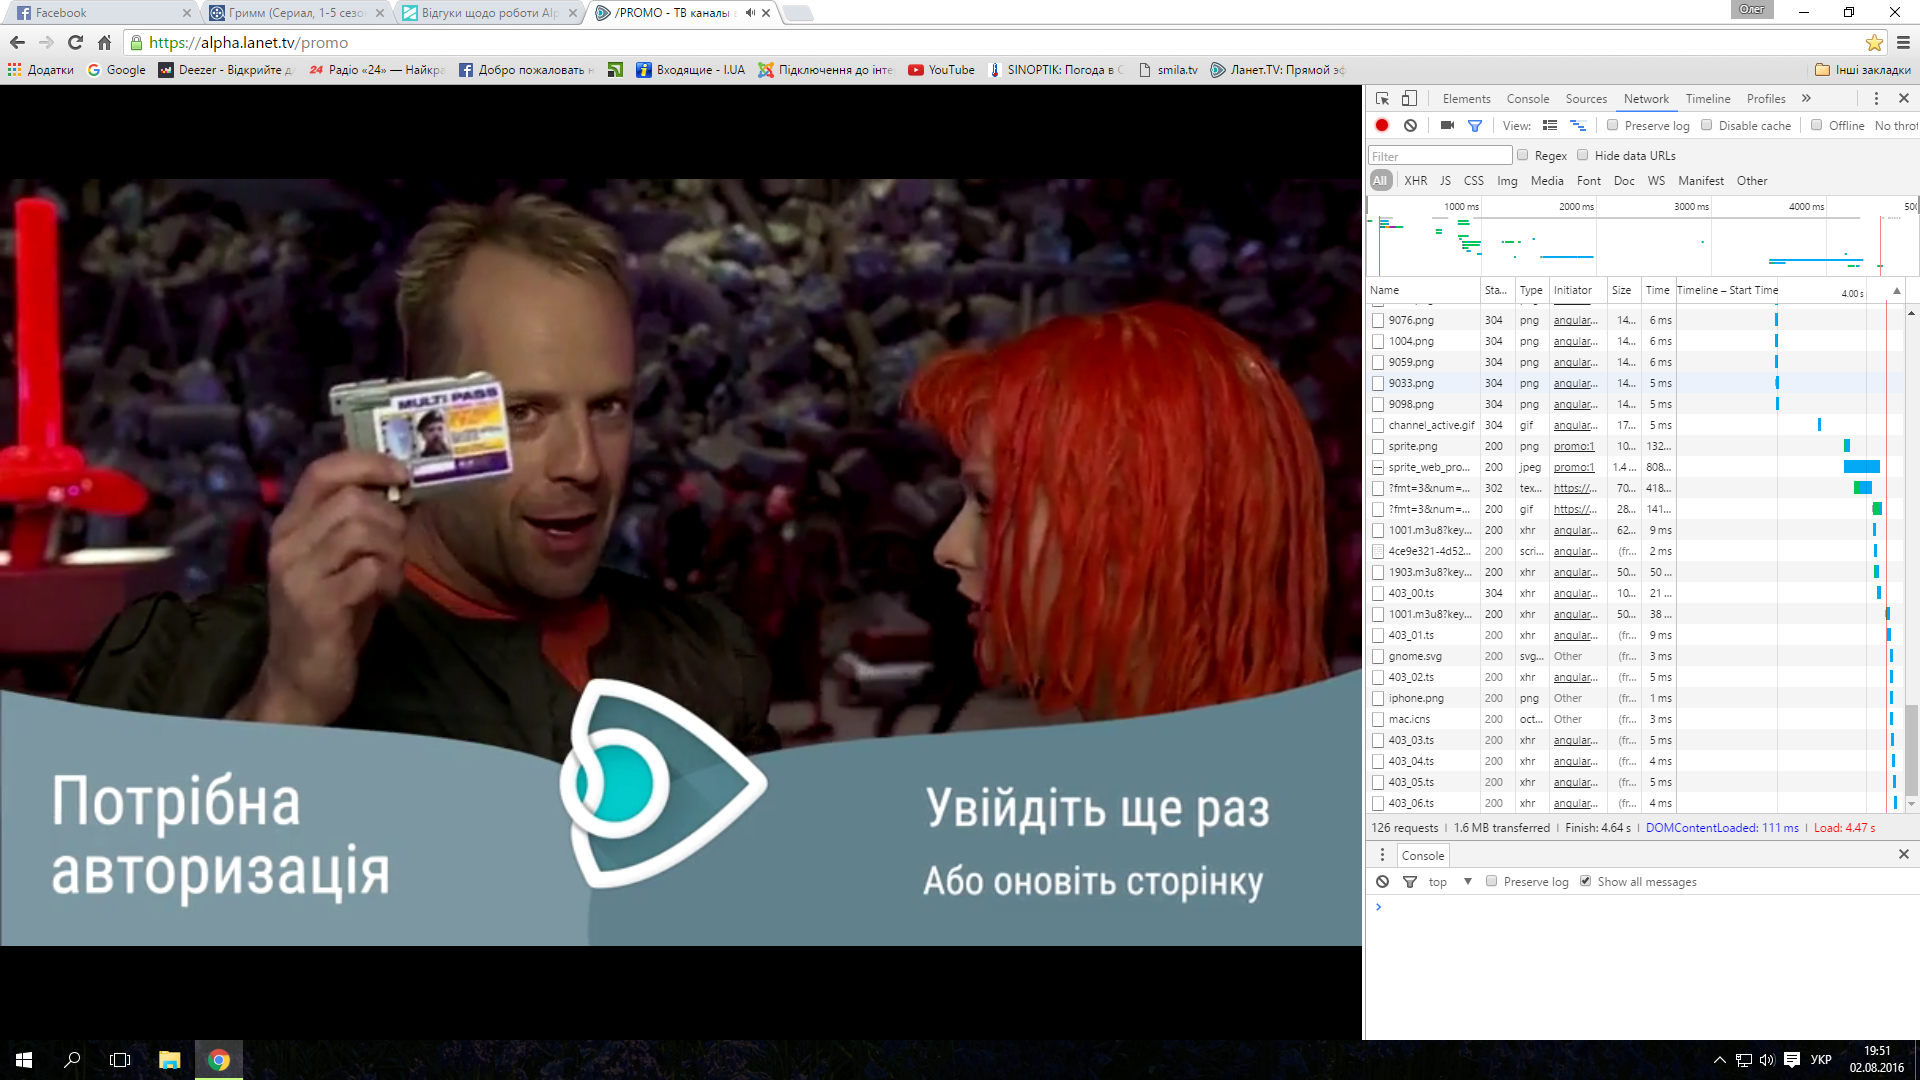This screenshot has height=1080, width=1920.
Task: Filter requests by XHR type
Action: 1415,181
